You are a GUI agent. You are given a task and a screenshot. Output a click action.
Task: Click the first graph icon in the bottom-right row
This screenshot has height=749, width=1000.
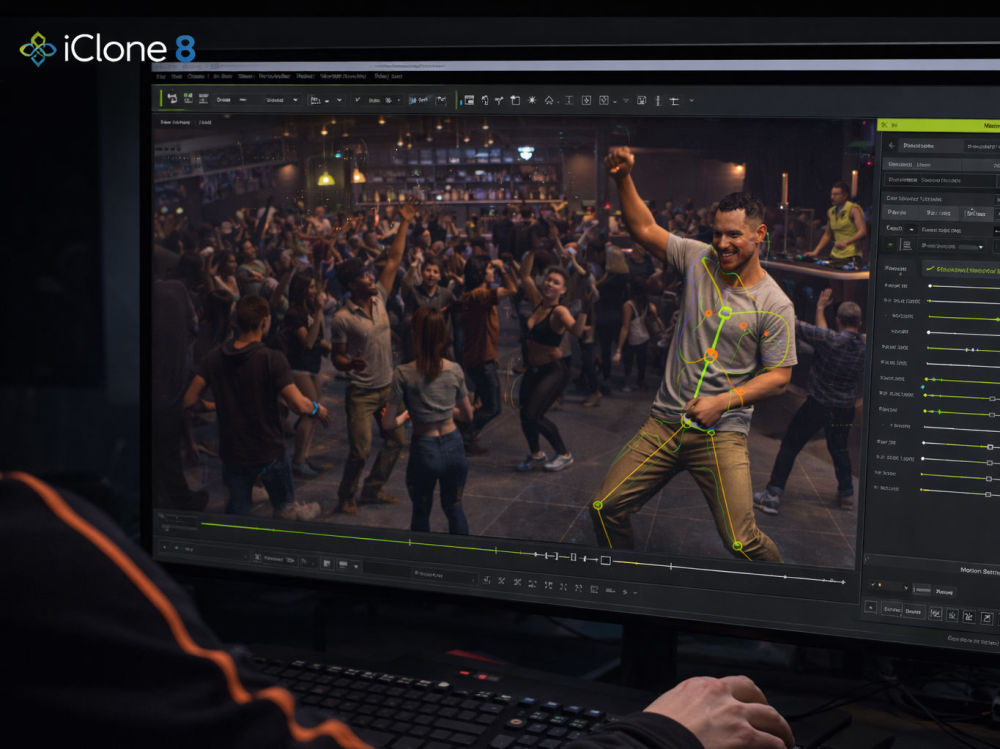pos(935,614)
